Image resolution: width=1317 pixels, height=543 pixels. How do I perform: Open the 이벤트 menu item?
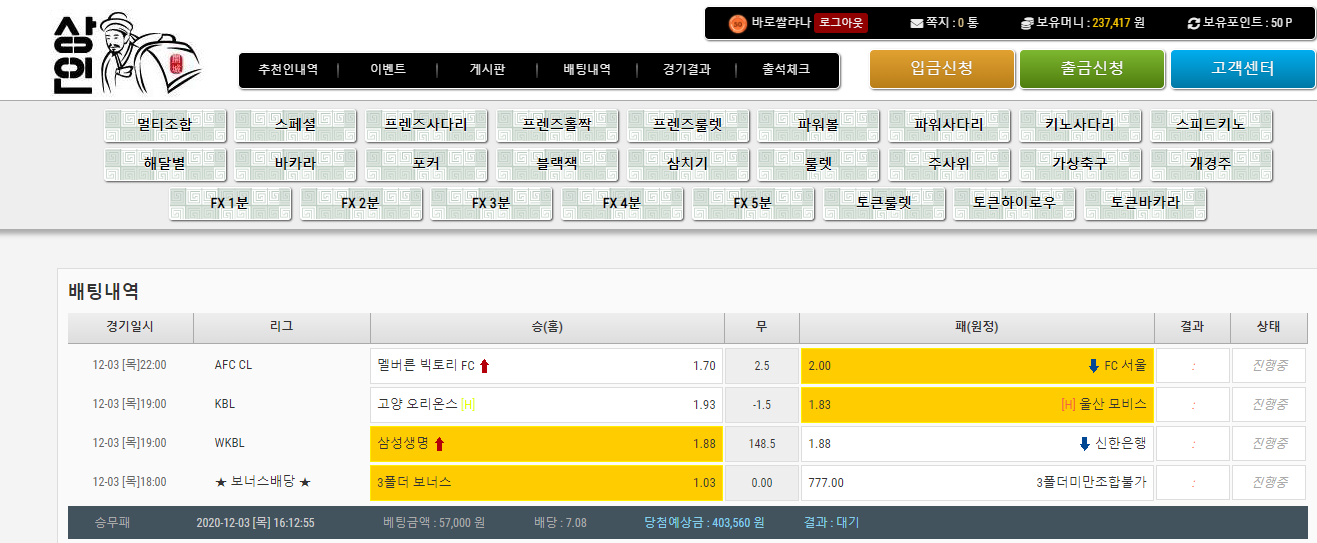pos(387,70)
